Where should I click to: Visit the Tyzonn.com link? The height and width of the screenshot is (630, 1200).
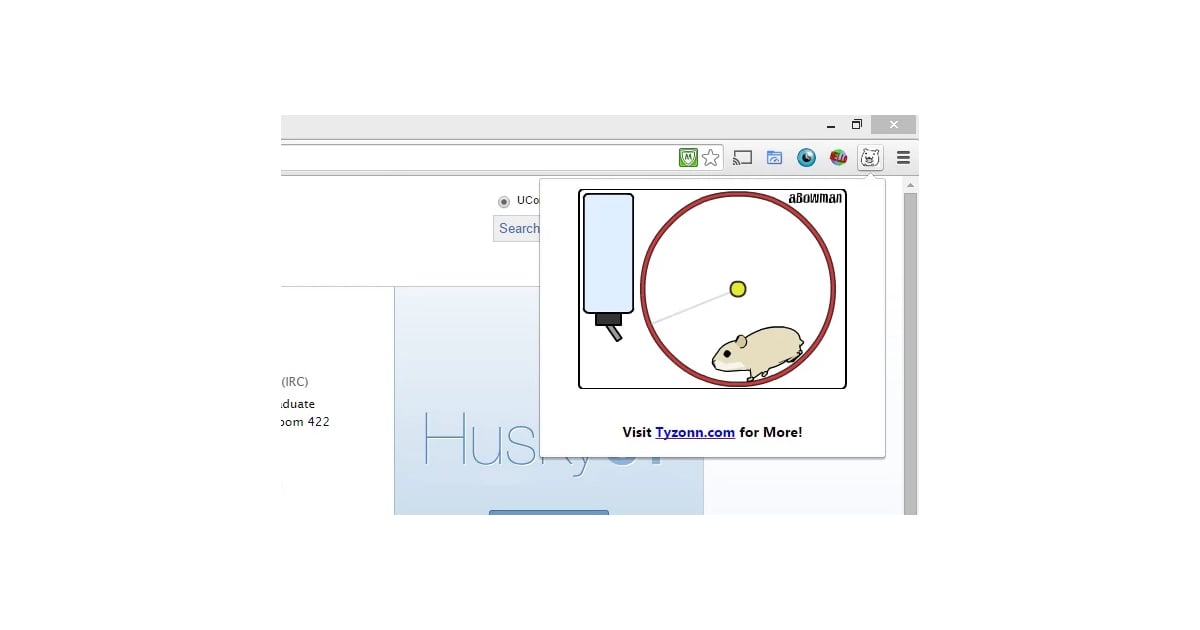[x=695, y=432]
